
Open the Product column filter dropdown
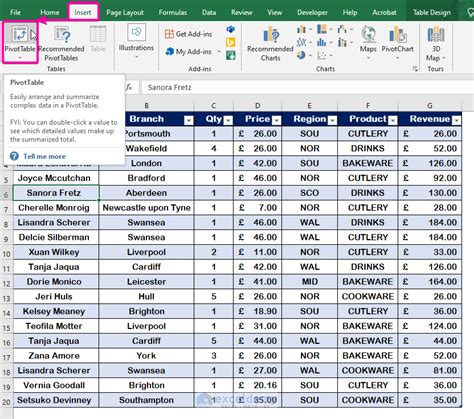[393, 120]
